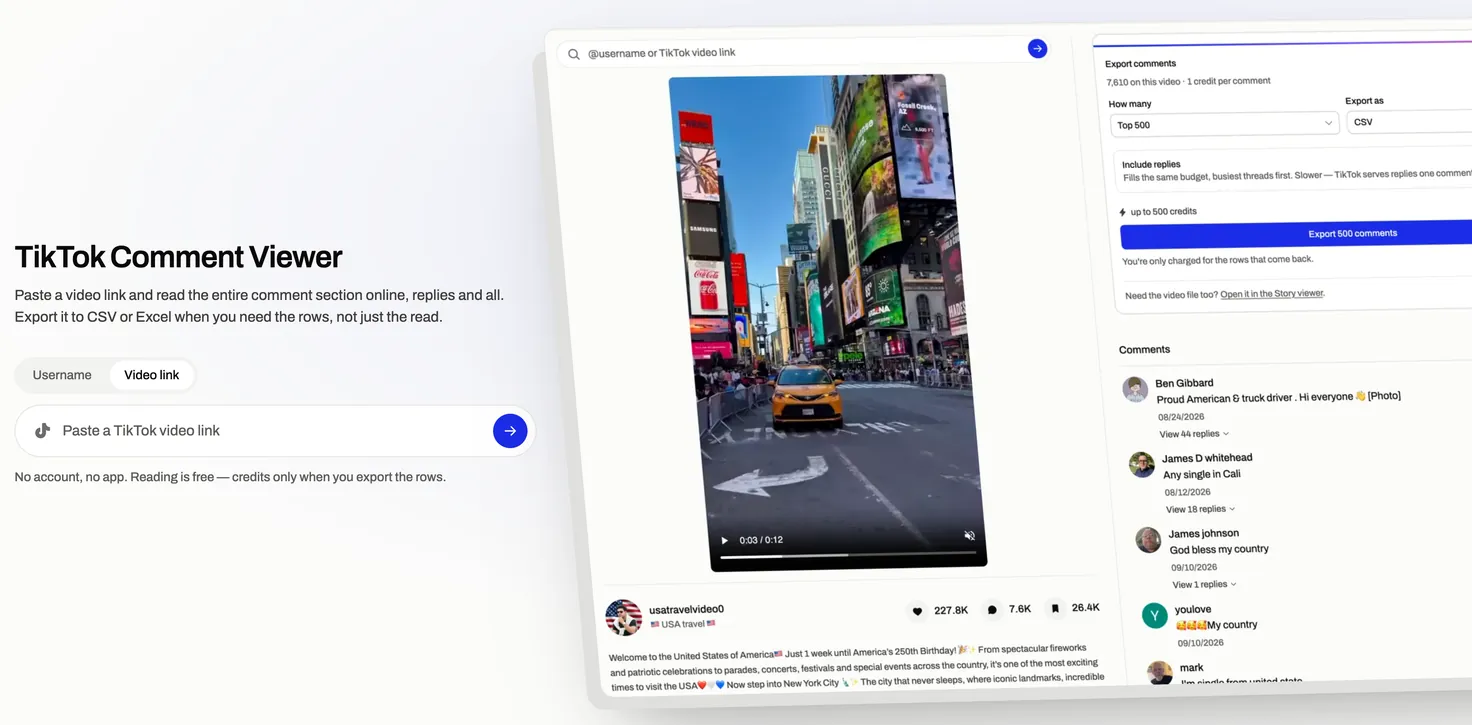The image size is (1472, 725).
Task: Click the 'My country' comment by youlove
Action: pyautogui.click(x=1217, y=625)
